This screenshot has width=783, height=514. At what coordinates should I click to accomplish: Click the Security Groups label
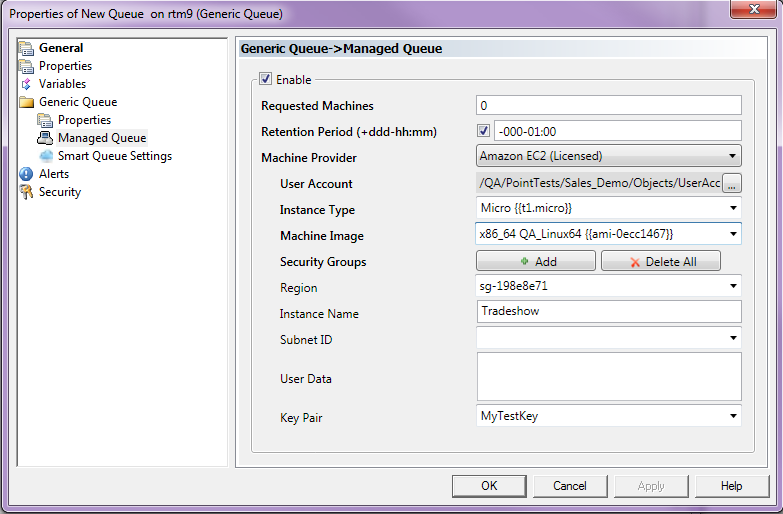click(323, 262)
